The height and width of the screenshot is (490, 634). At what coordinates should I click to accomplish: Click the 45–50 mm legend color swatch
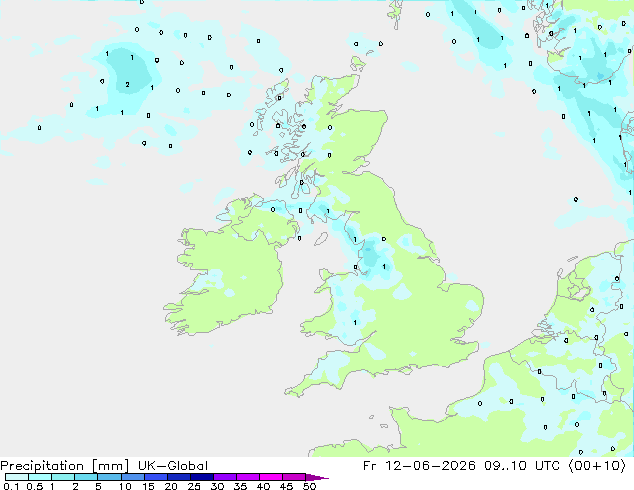coord(294,477)
